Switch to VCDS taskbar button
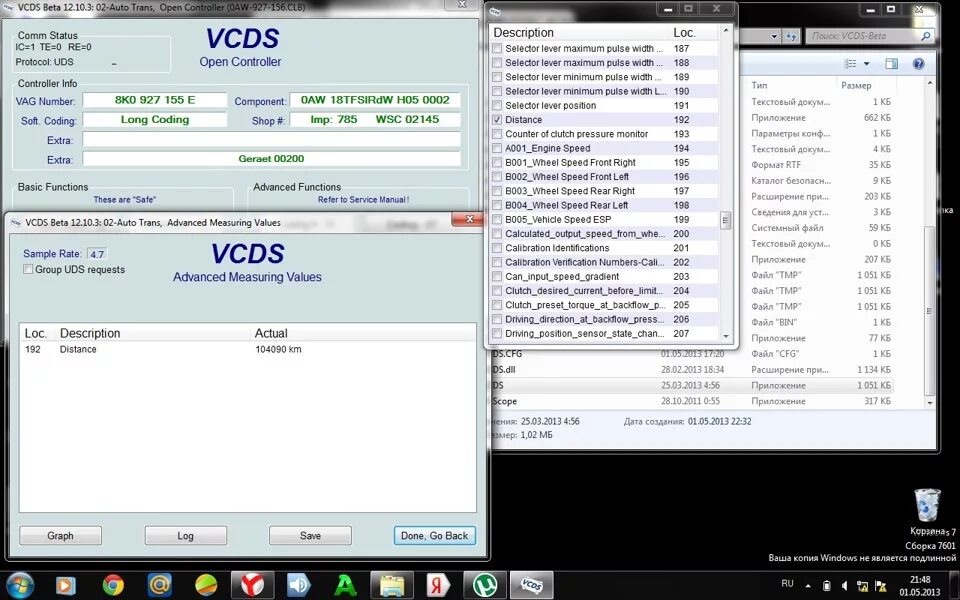 pyautogui.click(x=531, y=585)
